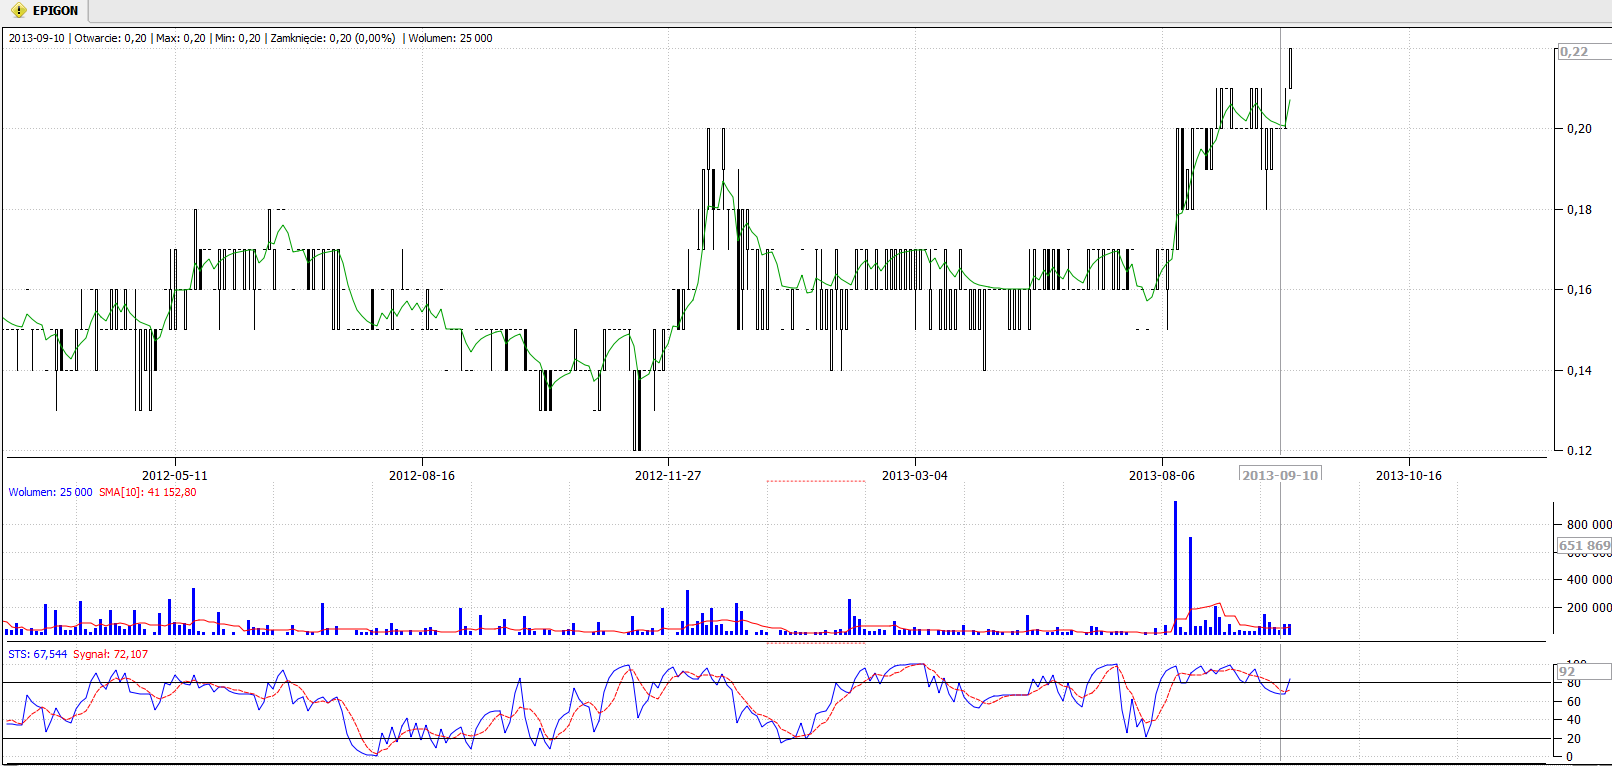Click the 92 oscillator value box
This screenshot has height=766, width=1612.
click(x=1567, y=672)
